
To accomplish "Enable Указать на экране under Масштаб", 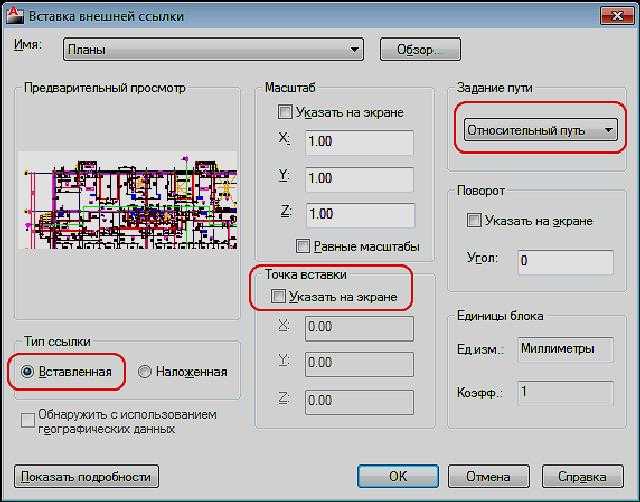I will click(285, 112).
